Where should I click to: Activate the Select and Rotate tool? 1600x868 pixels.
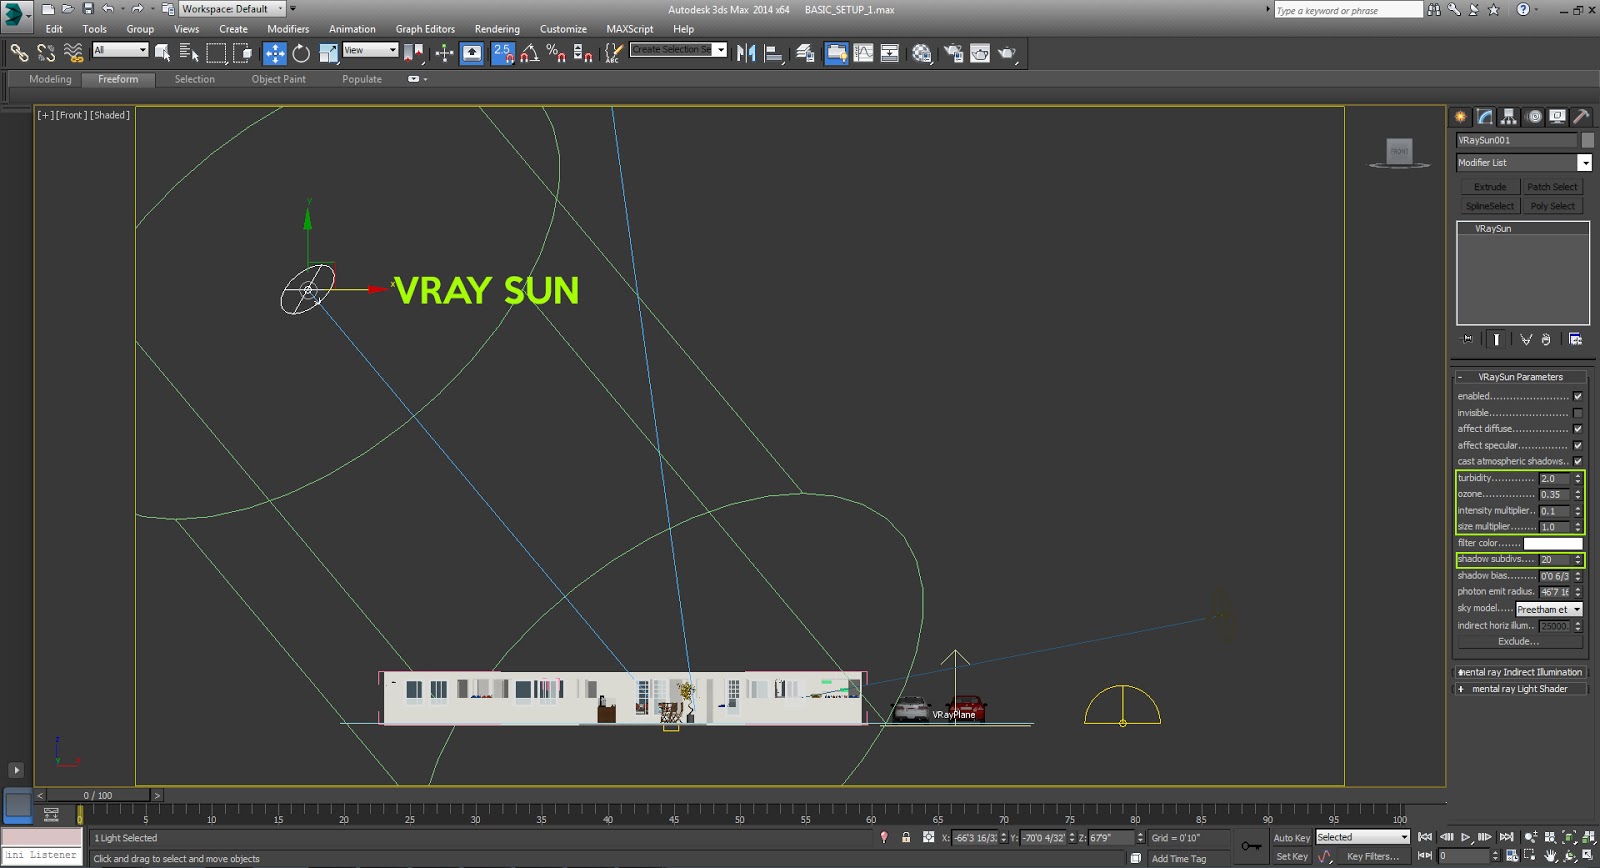coord(301,53)
